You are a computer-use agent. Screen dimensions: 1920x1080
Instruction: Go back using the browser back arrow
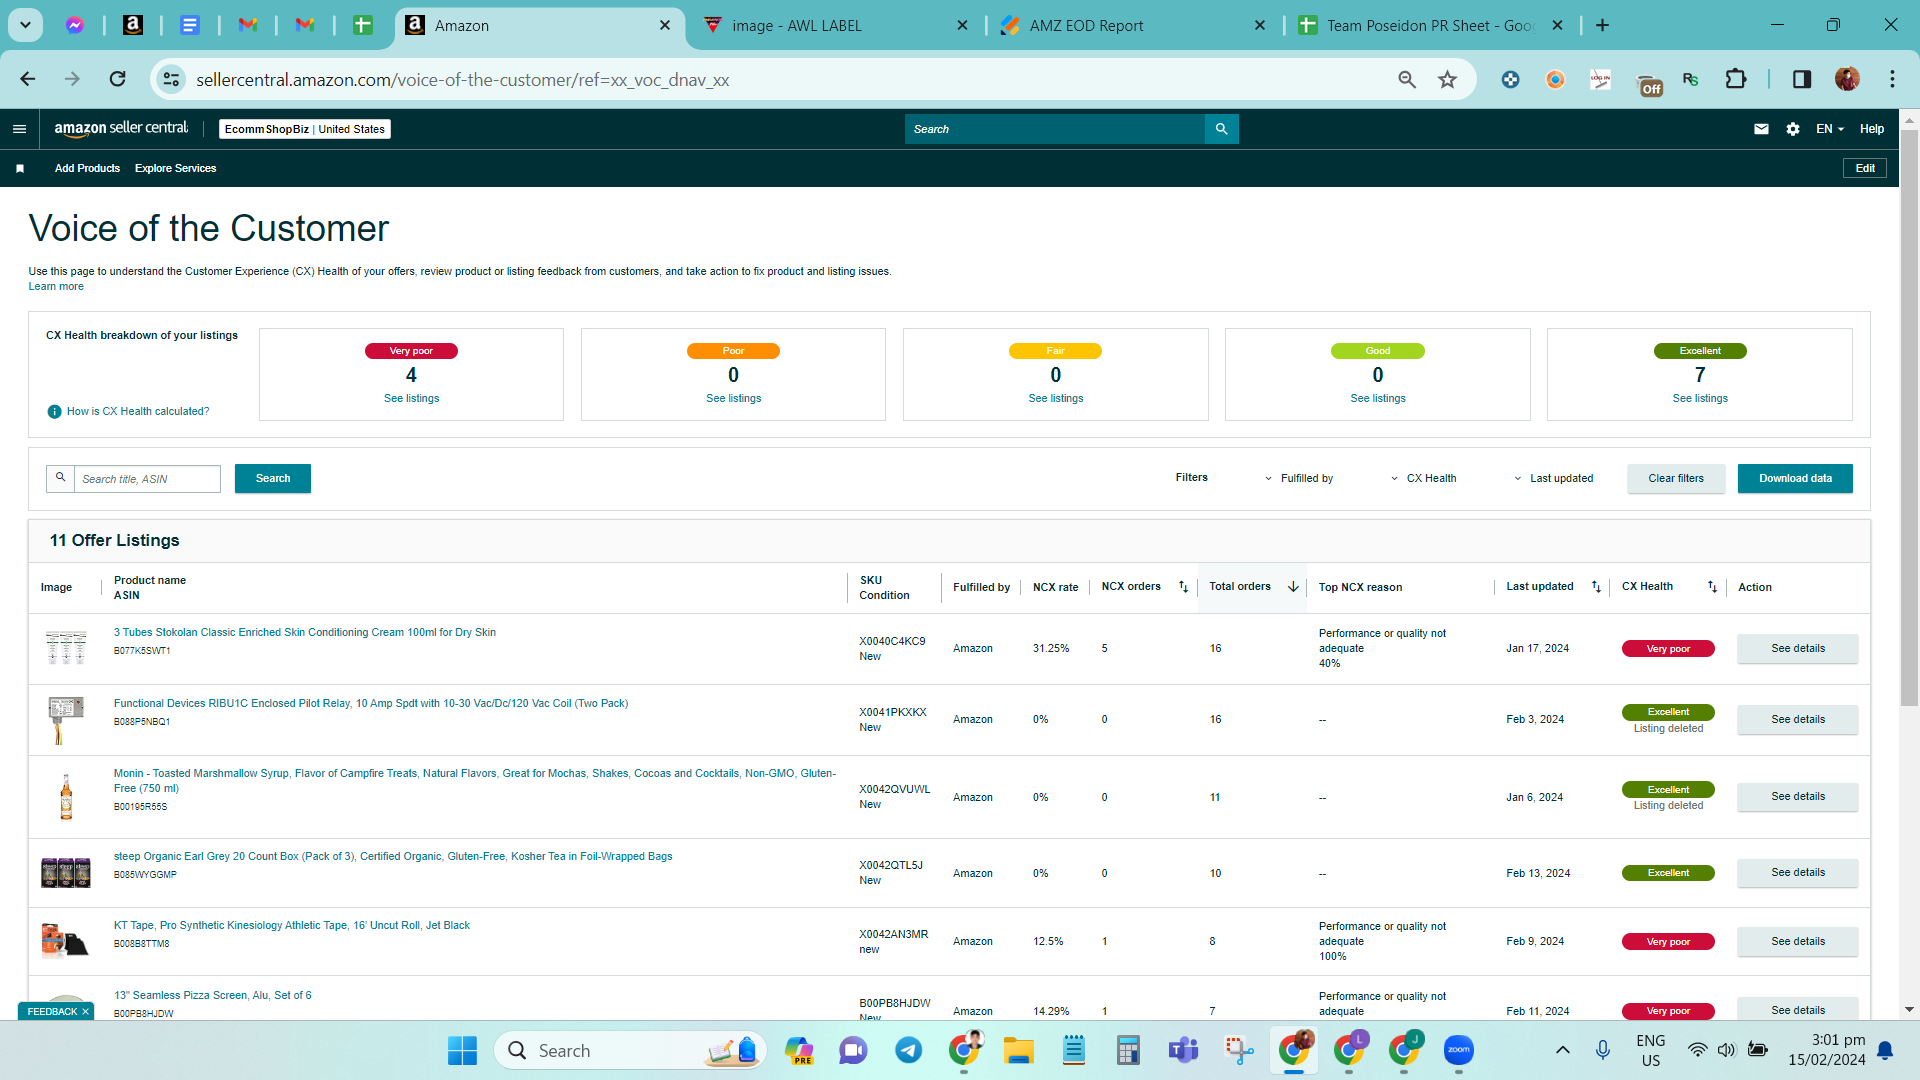pos(28,79)
